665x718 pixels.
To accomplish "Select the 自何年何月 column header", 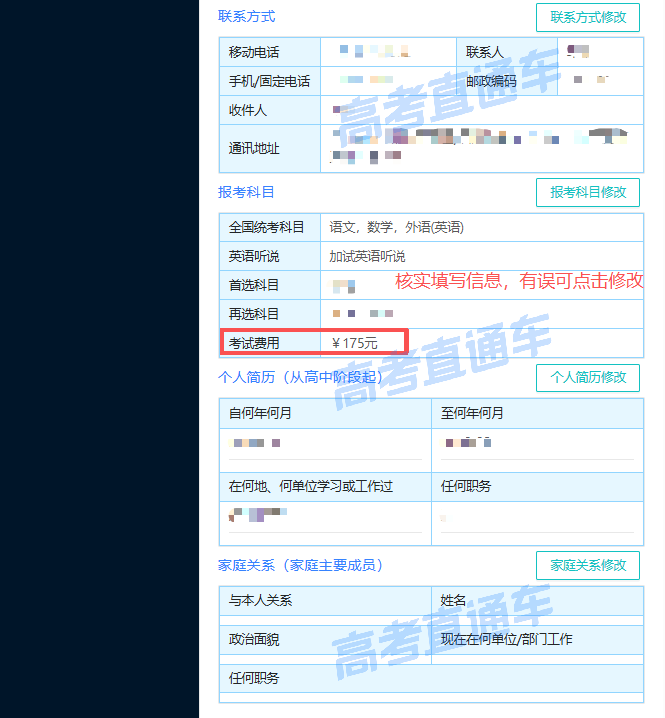I will (x=325, y=413).
